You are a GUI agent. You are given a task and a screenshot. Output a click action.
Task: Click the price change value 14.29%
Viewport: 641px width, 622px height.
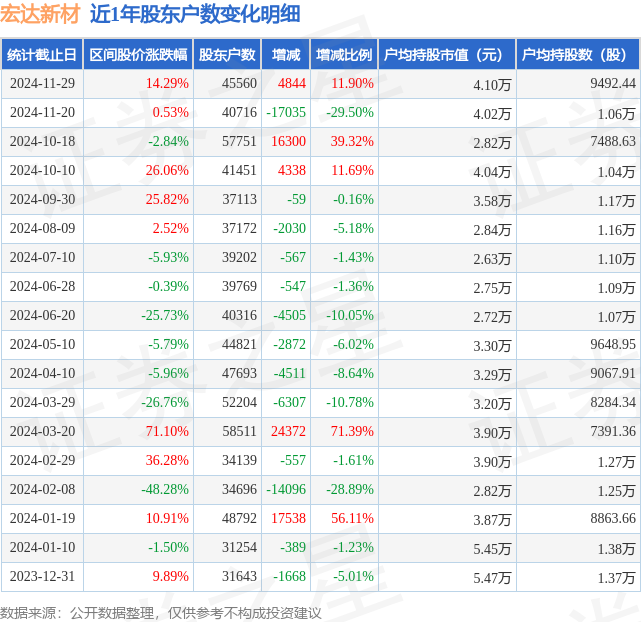click(167, 83)
